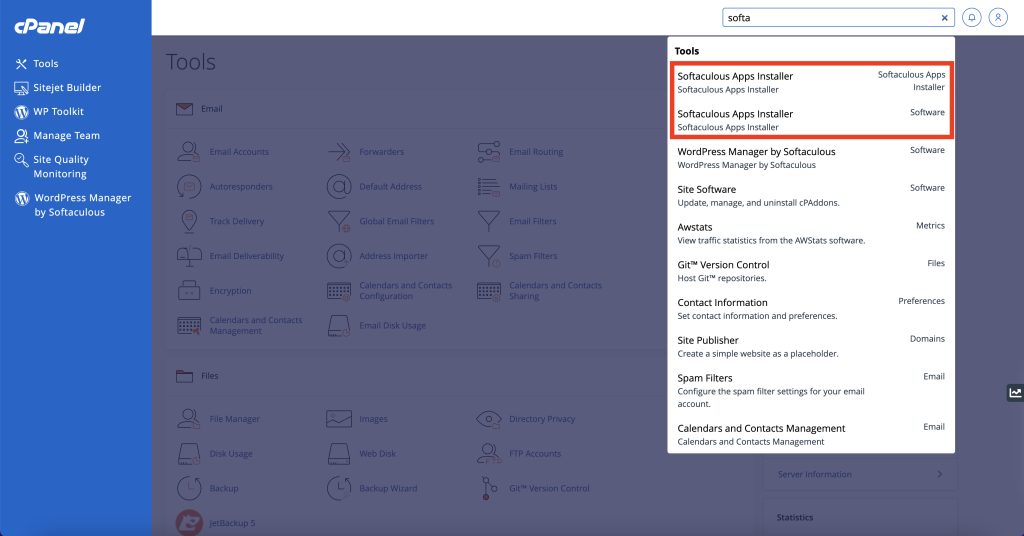The image size is (1024, 536).
Task: Click the Calendars and Contacts Management icon
Action: pyautogui.click(x=189, y=325)
